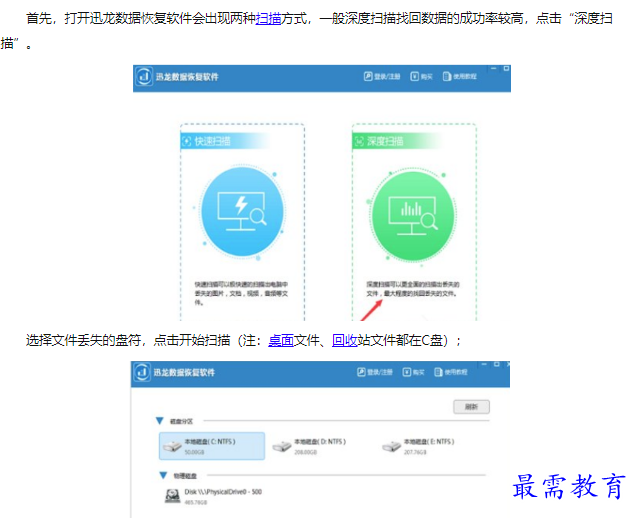634x518 pixels.
Task: Open the 回收 hyperlink in the note
Action: tap(344, 340)
